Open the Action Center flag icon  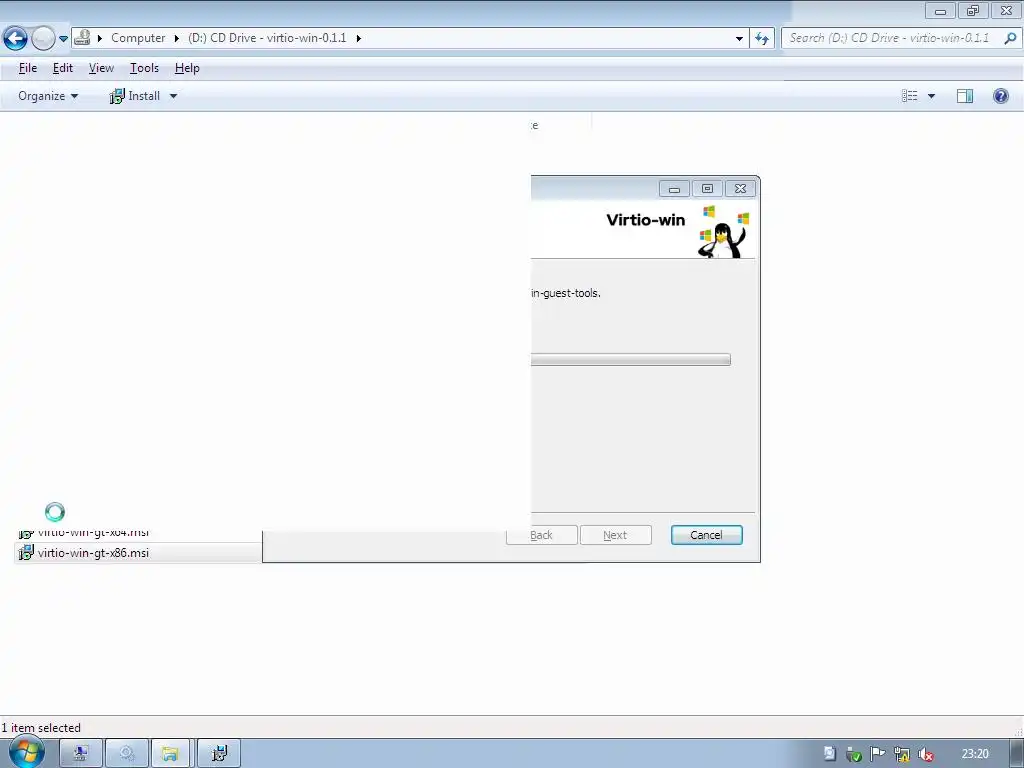[877, 754]
